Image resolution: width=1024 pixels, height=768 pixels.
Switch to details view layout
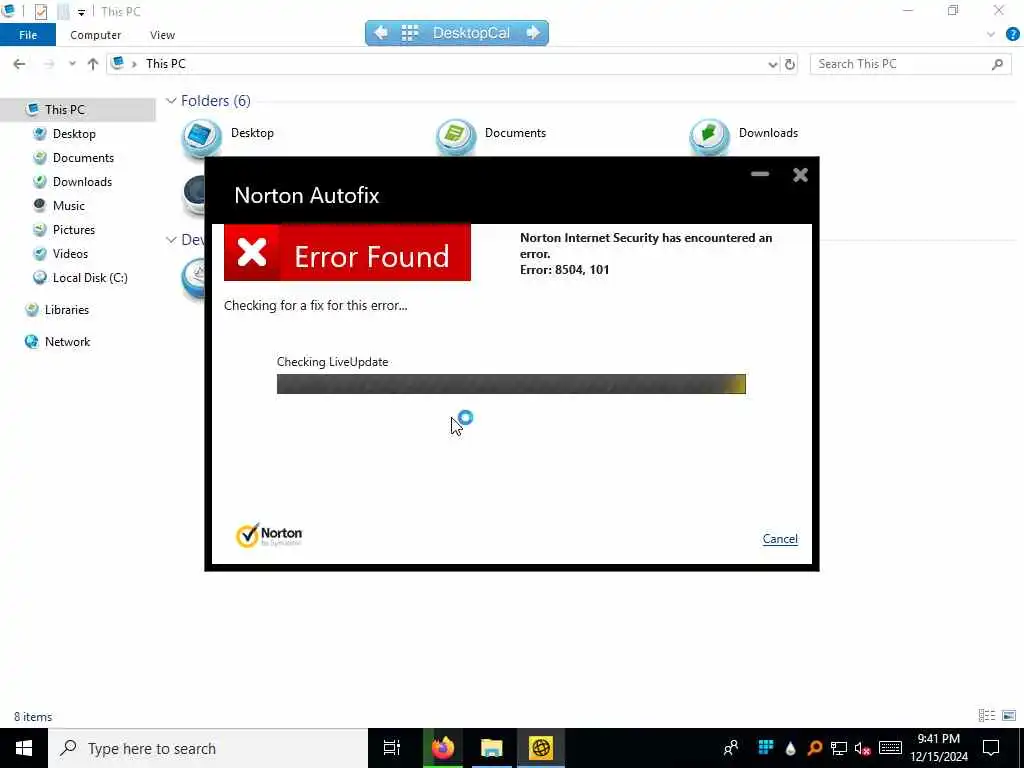click(x=987, y=716)
